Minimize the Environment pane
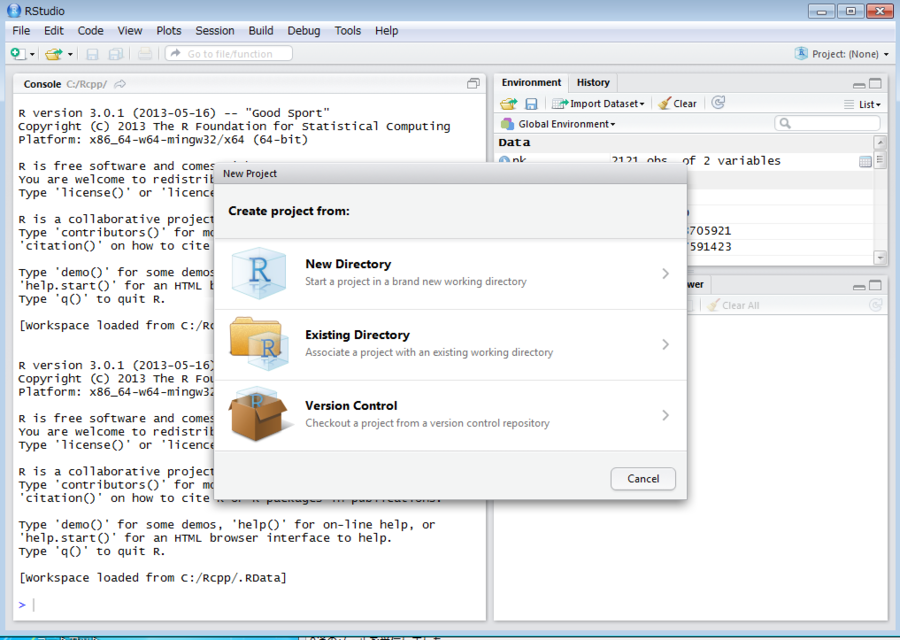Image resolution: width=900 pixels, height=640 pixels. [x=859, y=84]
